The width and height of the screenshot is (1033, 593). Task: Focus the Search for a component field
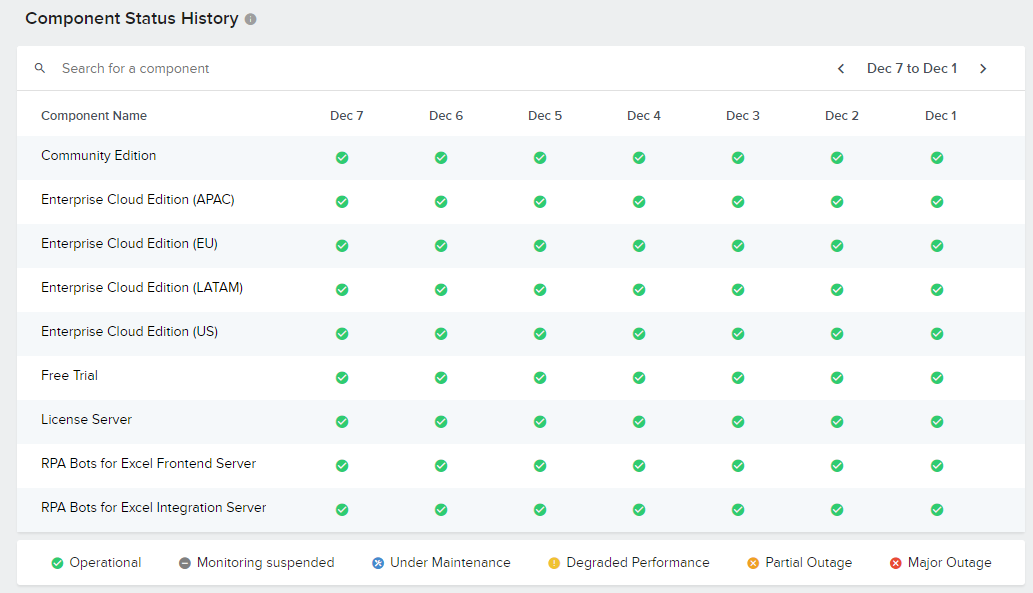135,68
